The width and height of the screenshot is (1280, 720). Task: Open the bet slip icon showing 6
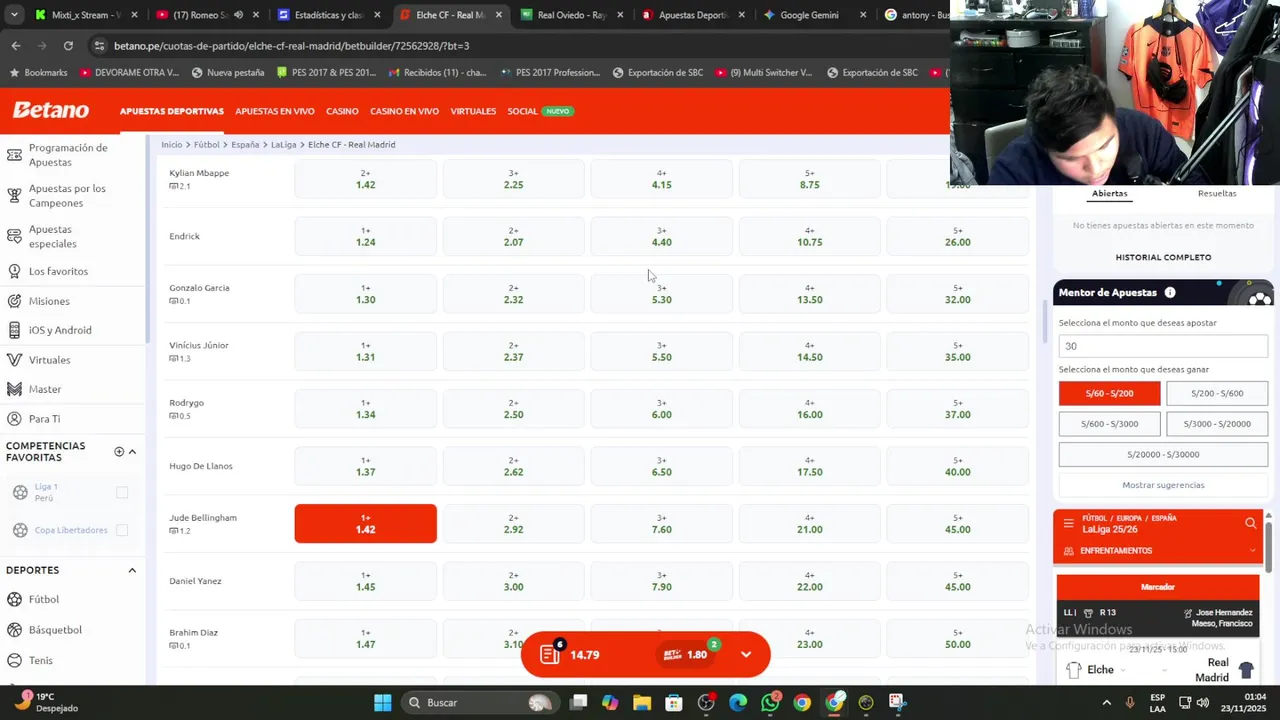(x=550, y=654)
